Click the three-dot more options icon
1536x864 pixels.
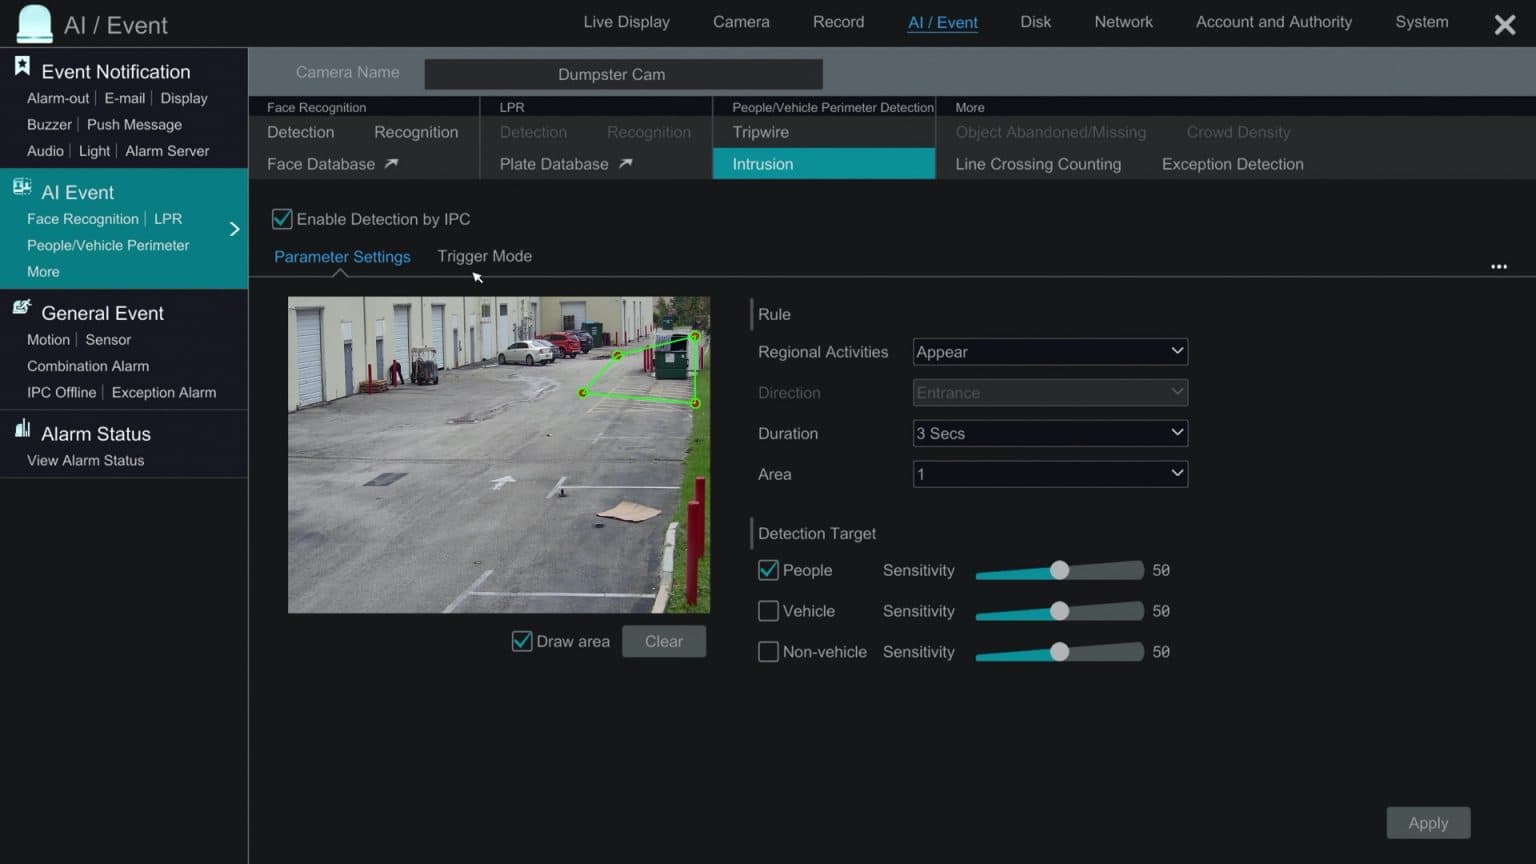tap(1498, 267)
